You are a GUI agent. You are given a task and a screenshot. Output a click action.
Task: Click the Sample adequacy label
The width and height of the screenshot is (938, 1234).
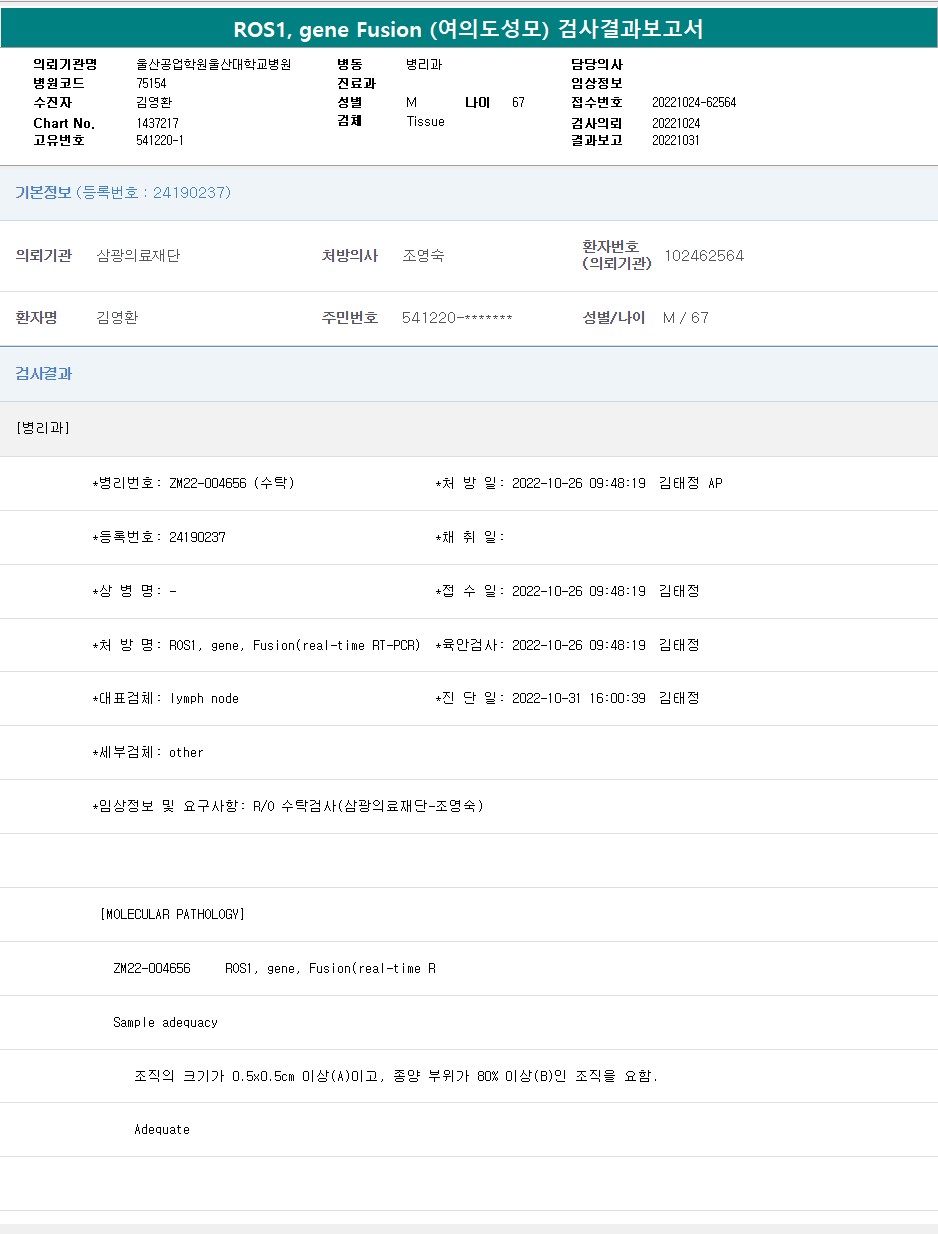point(165,1022)
